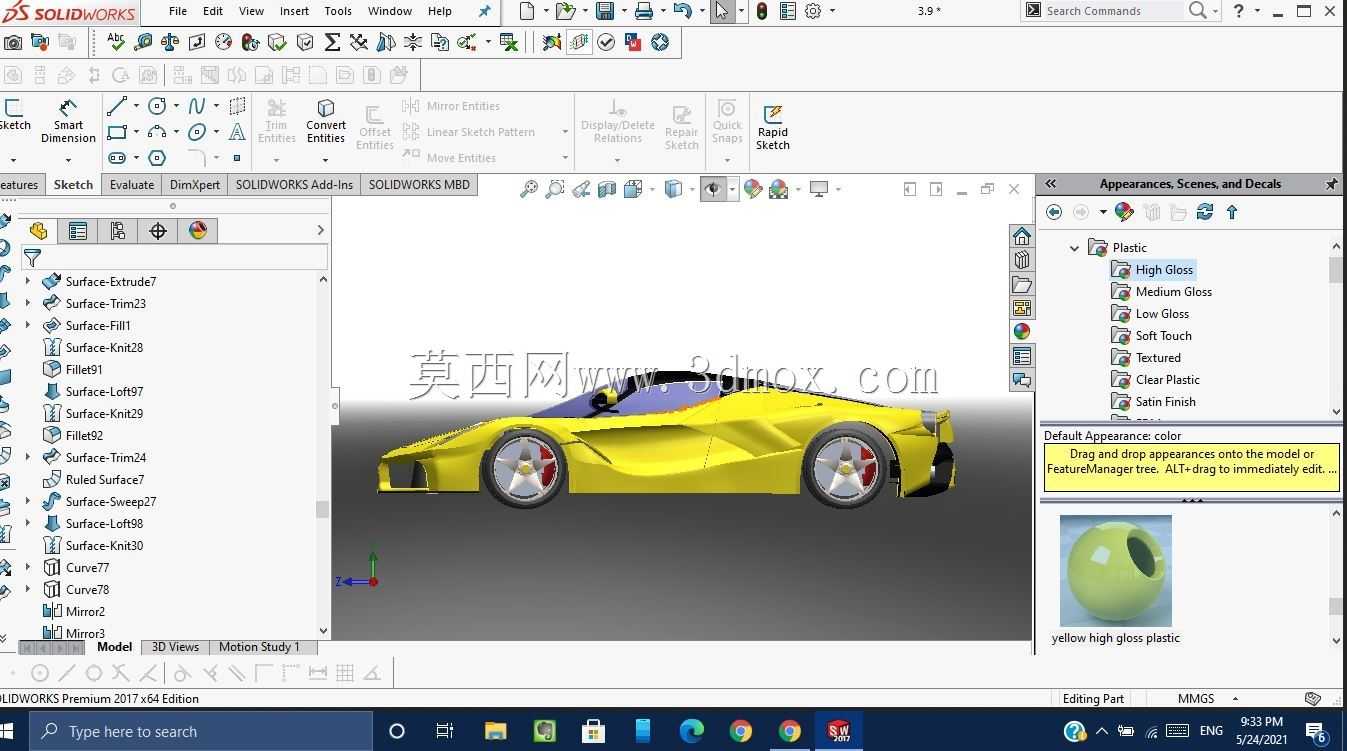
Task: Open the DimXpertManager tab icon
Action: (158, 231)
